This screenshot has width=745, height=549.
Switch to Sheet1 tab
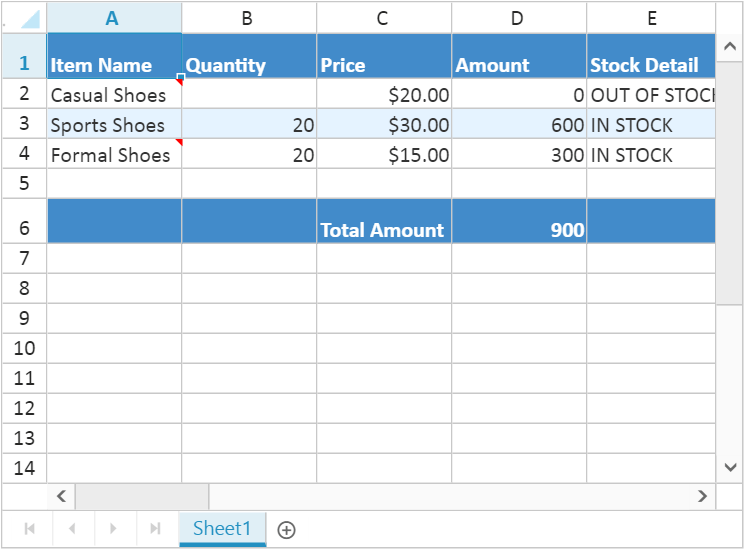[222, 529]
